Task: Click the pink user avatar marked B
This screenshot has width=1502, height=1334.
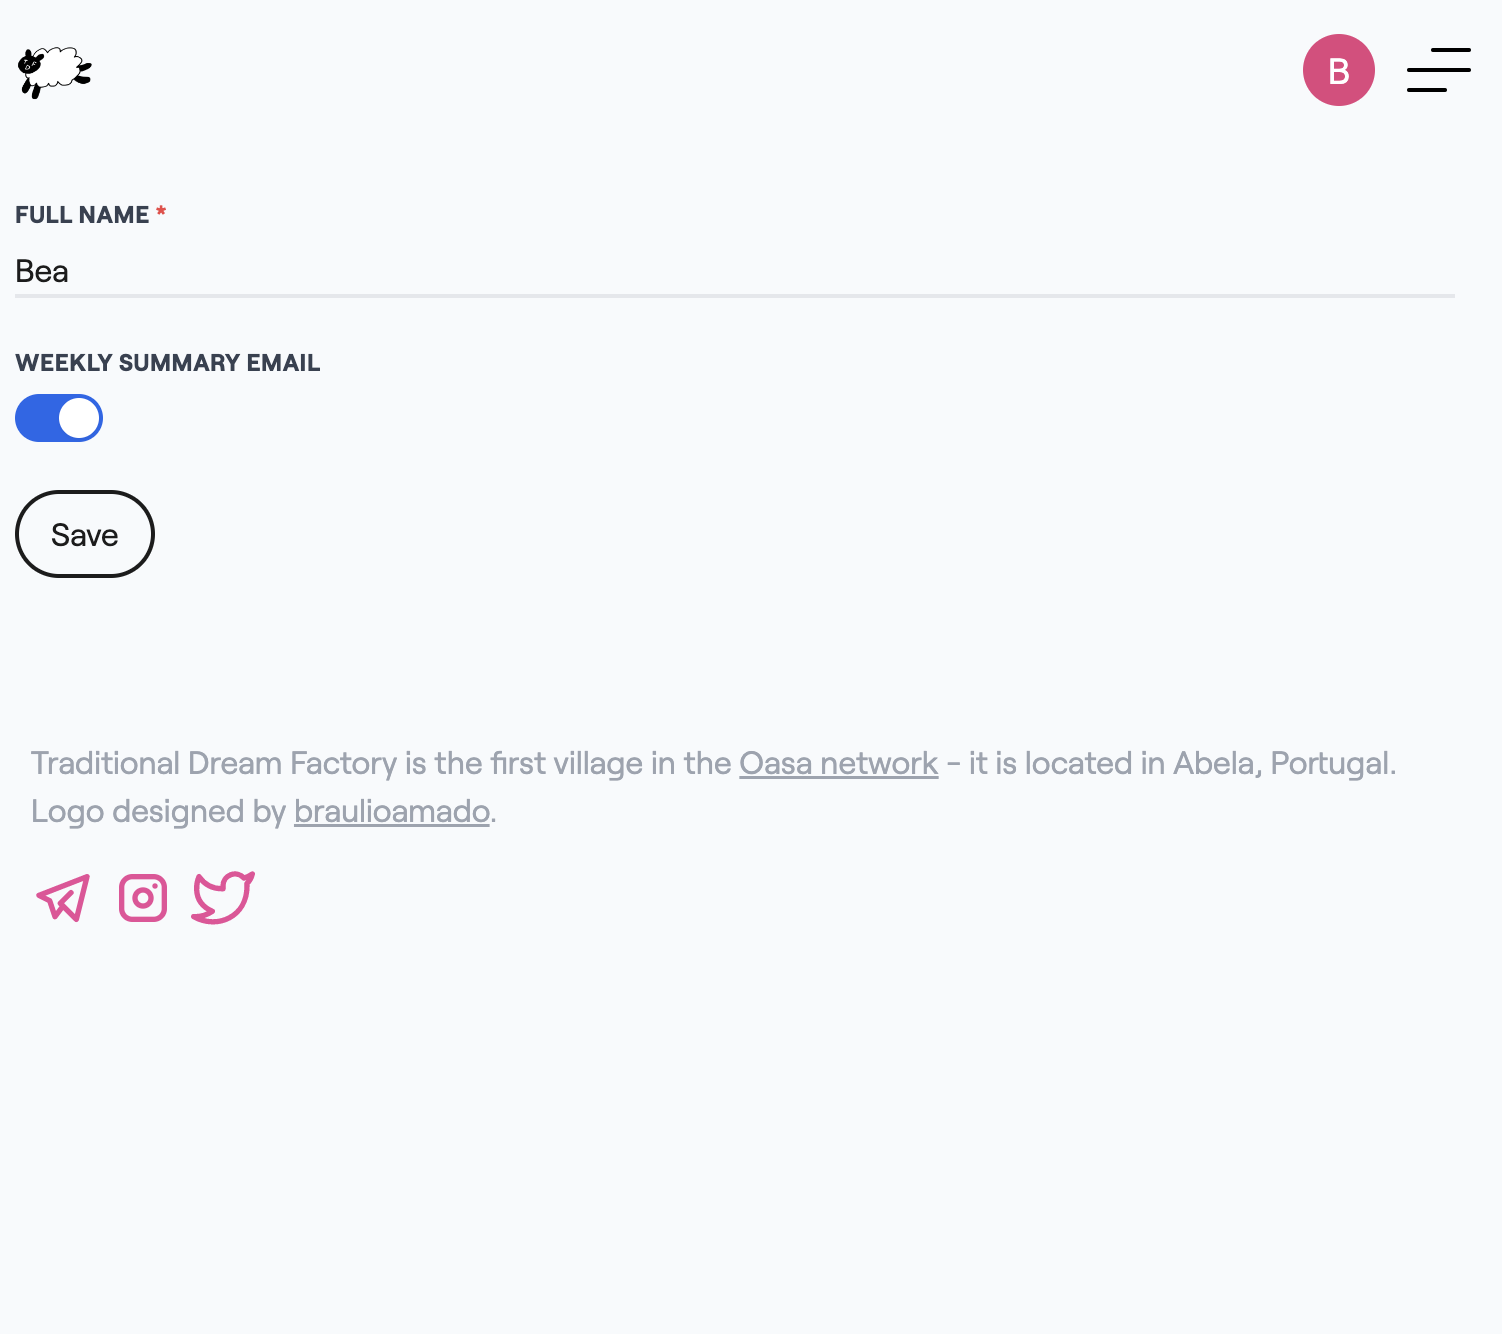Action: coord(1339,70)
